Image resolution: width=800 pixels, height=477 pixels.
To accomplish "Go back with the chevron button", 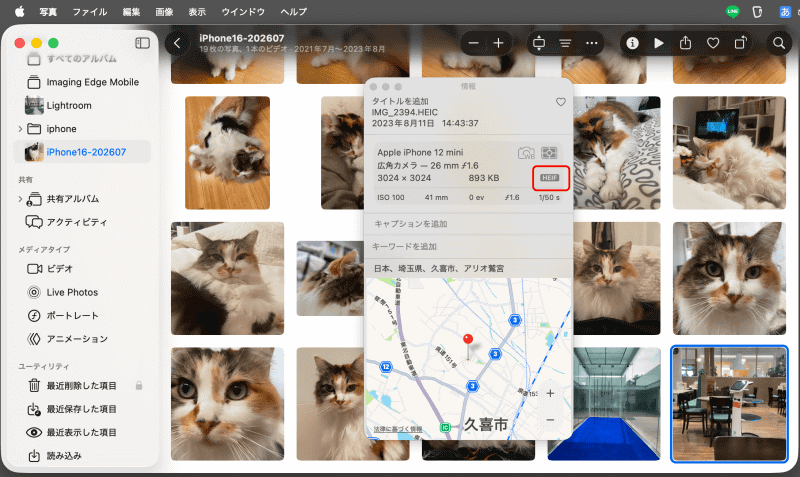I will (177, 43).
